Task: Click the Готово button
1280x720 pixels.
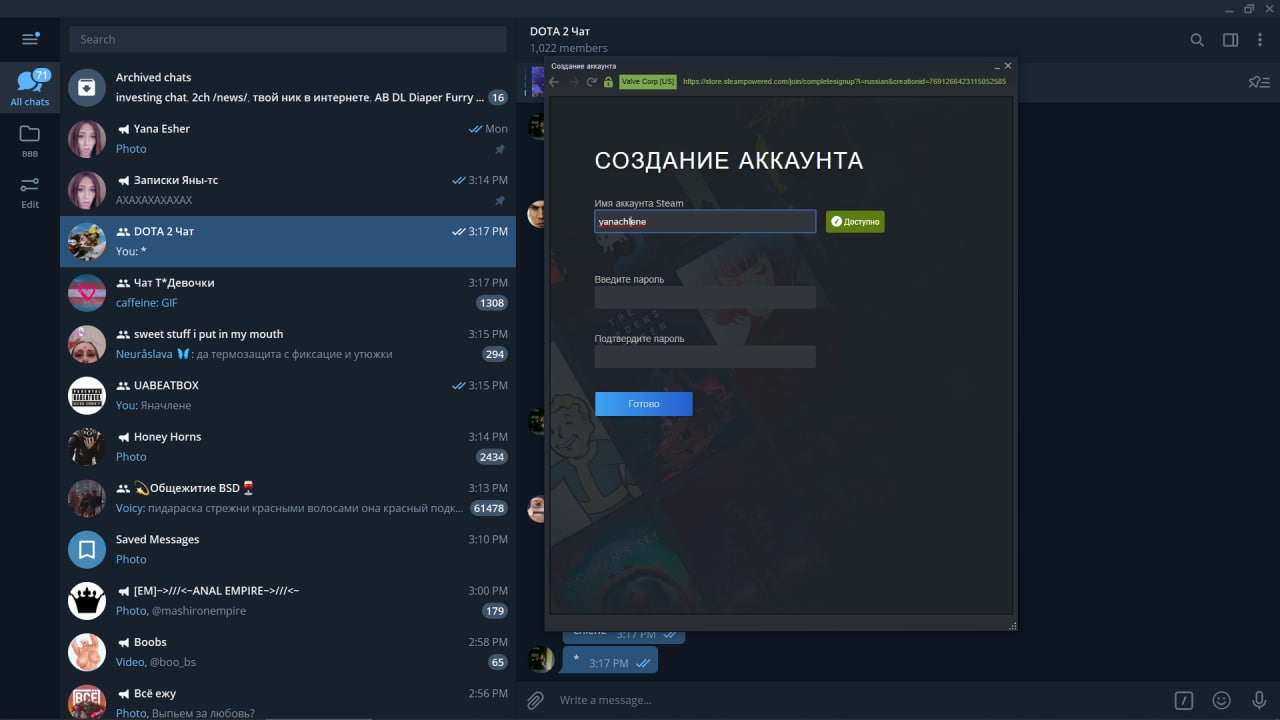Action: [x=644, y=404]
